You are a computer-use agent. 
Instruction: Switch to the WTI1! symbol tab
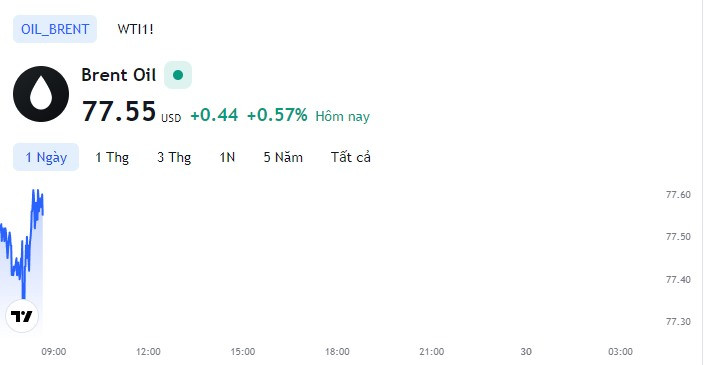tap(135, 29)
